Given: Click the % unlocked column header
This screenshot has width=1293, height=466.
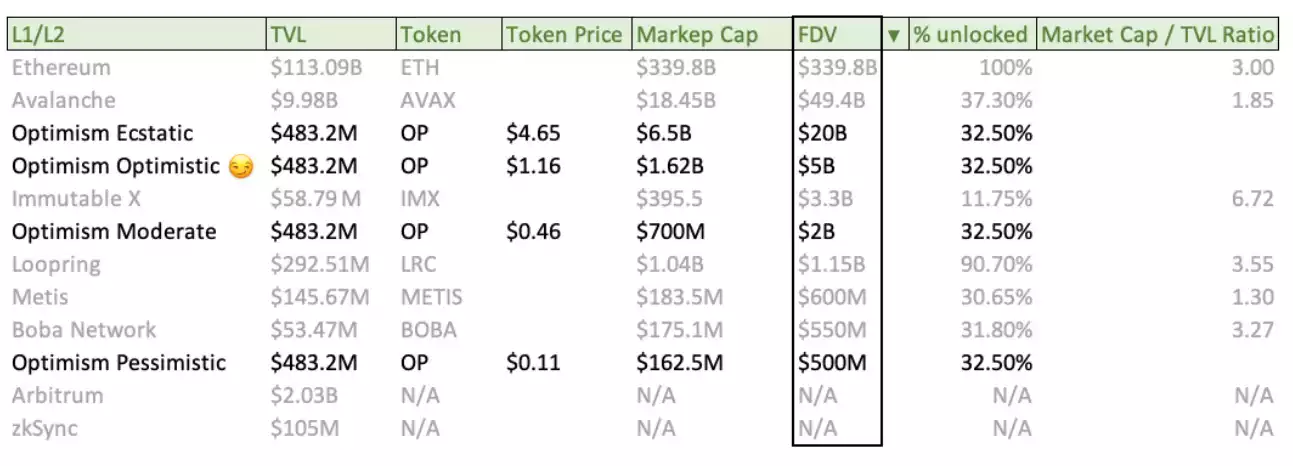Looking at the screenshot, I should tap(970, 34).
